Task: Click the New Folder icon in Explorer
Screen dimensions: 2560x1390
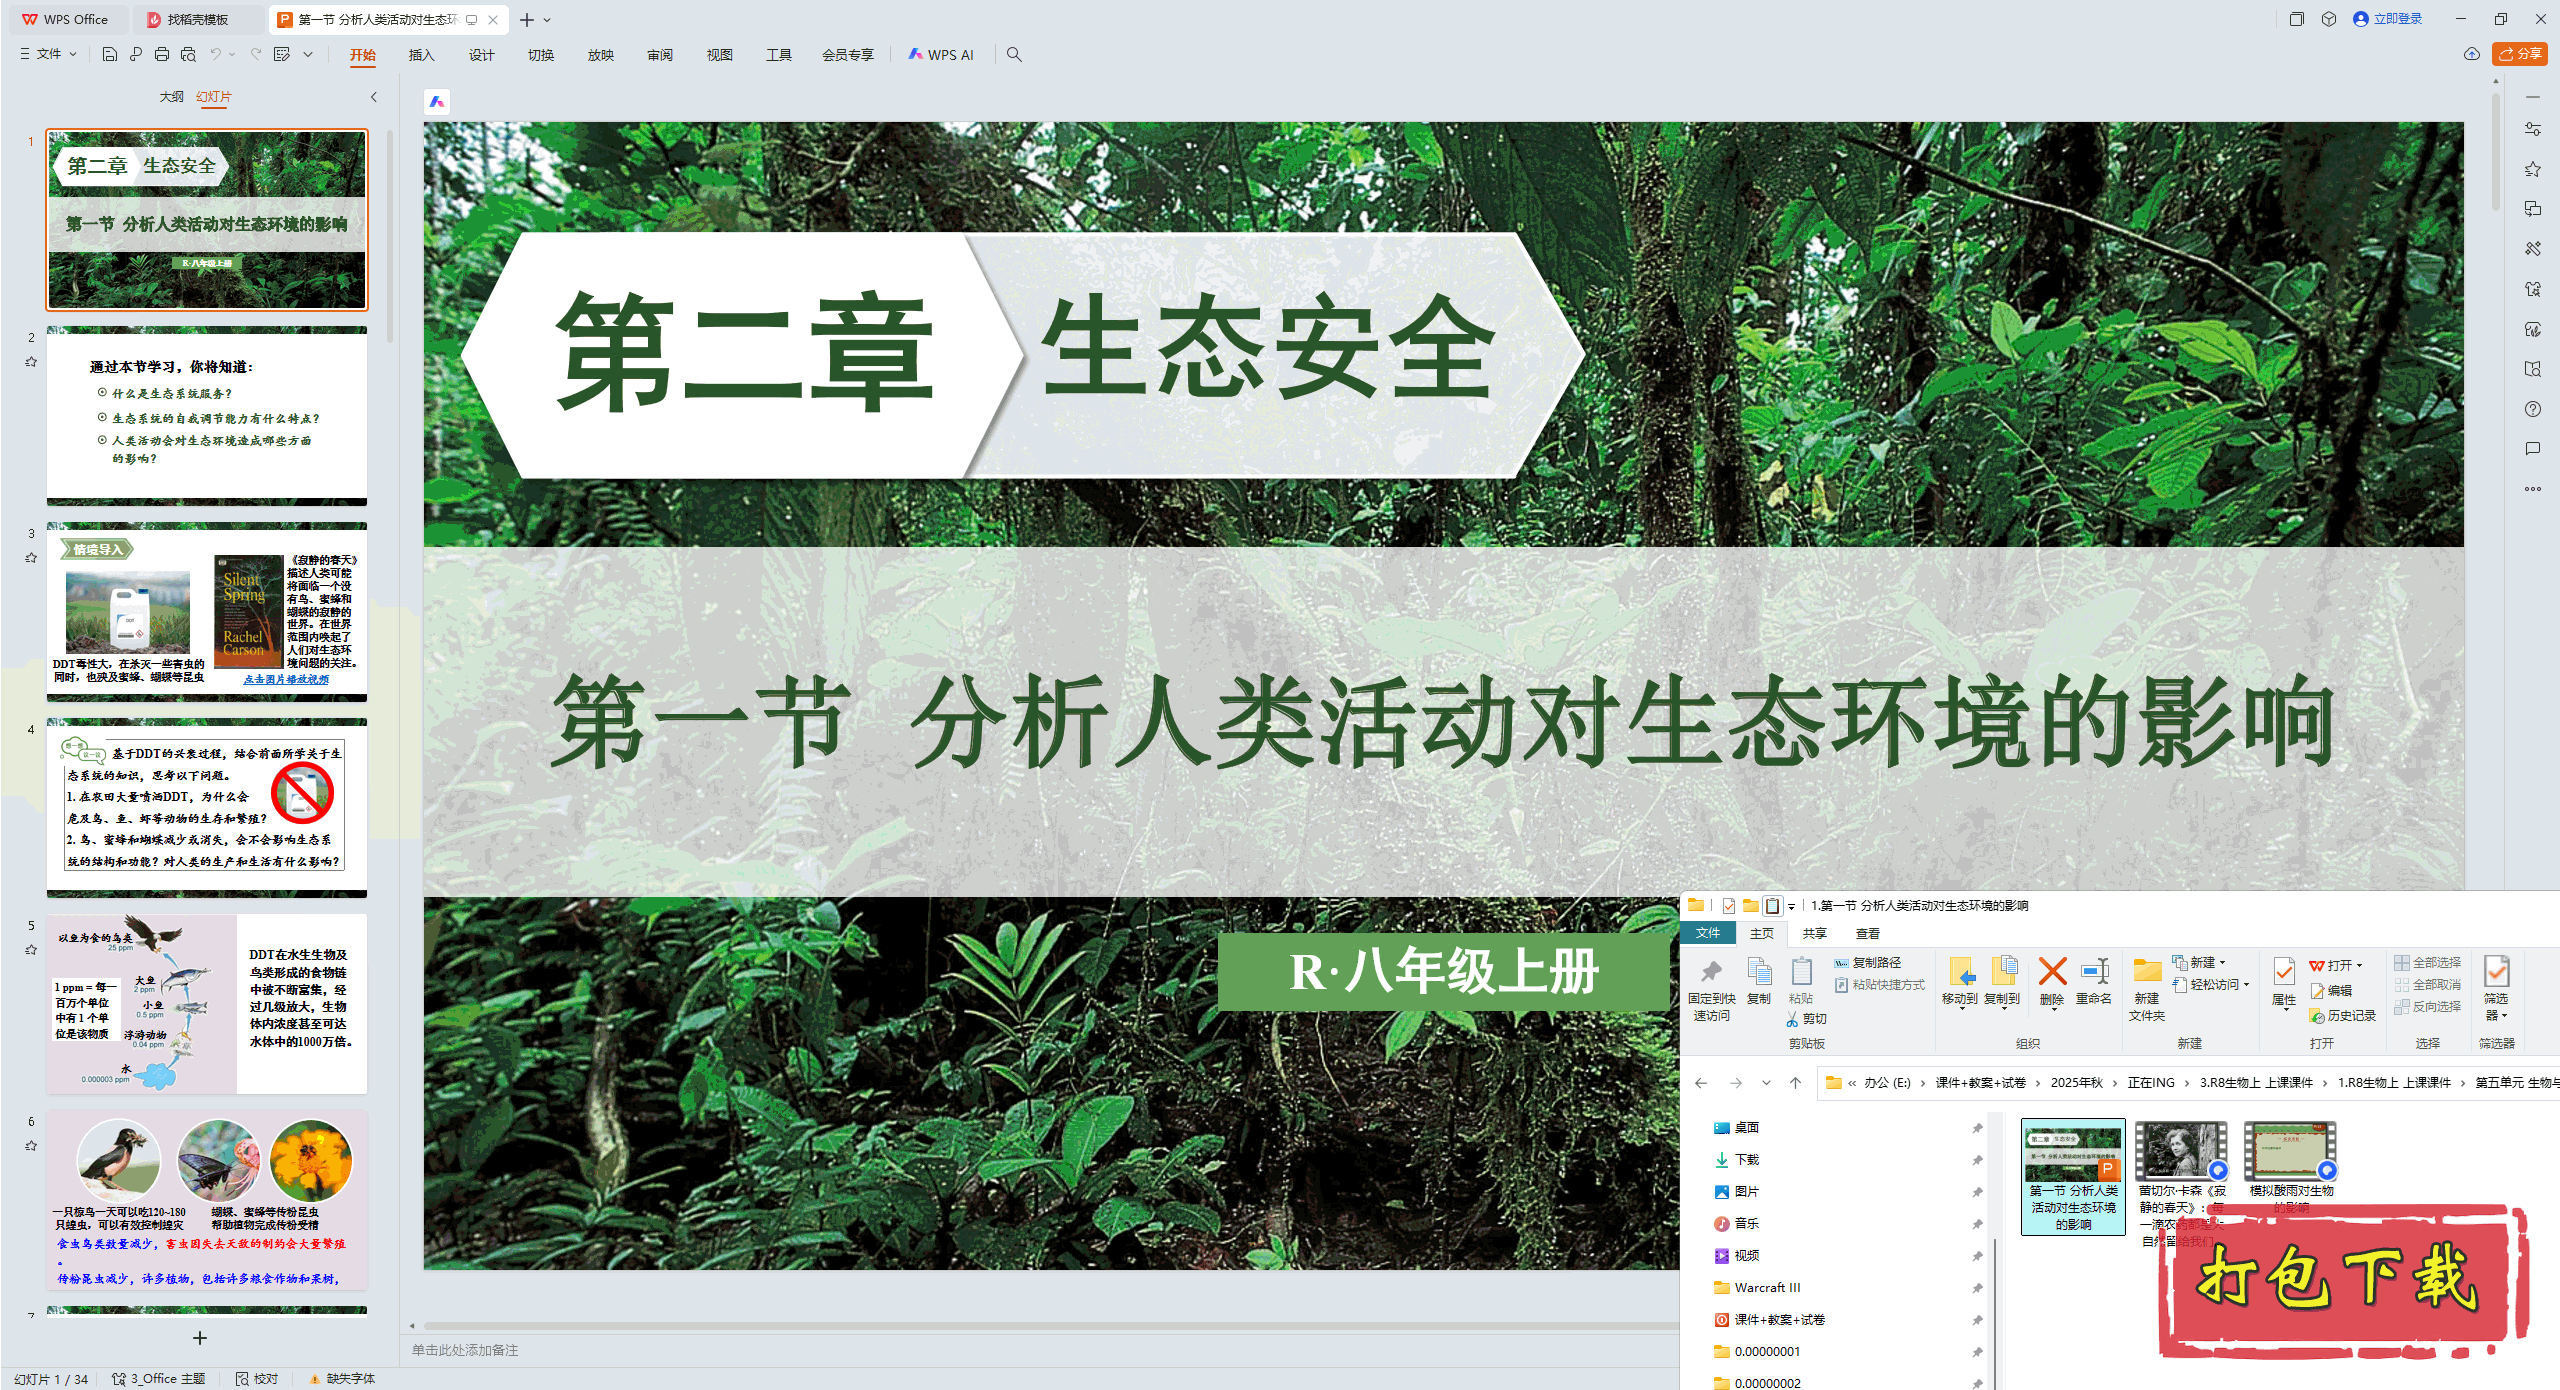Action: click(x=2146, y=973)
